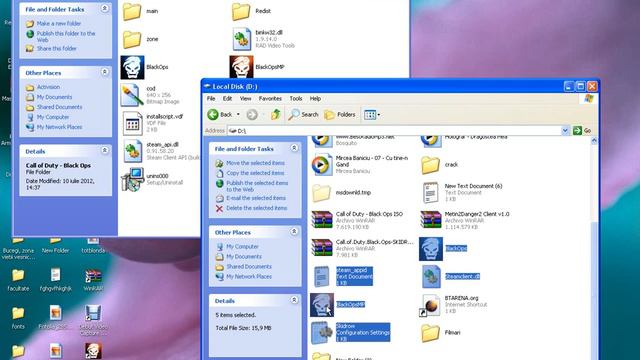Click E-mail the selected items
The image size is (640, 360).
click(x=256, y=198)
